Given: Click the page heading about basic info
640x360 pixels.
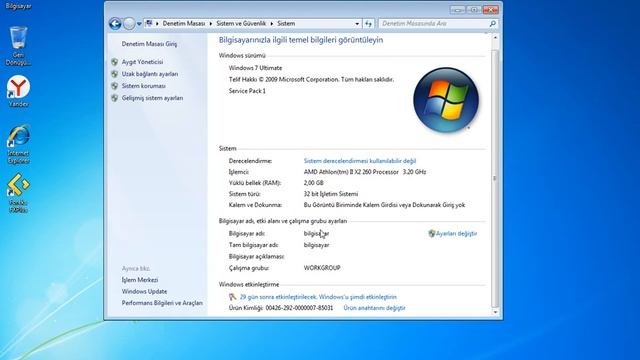Looking at the screenshot, I should point(301,40).
